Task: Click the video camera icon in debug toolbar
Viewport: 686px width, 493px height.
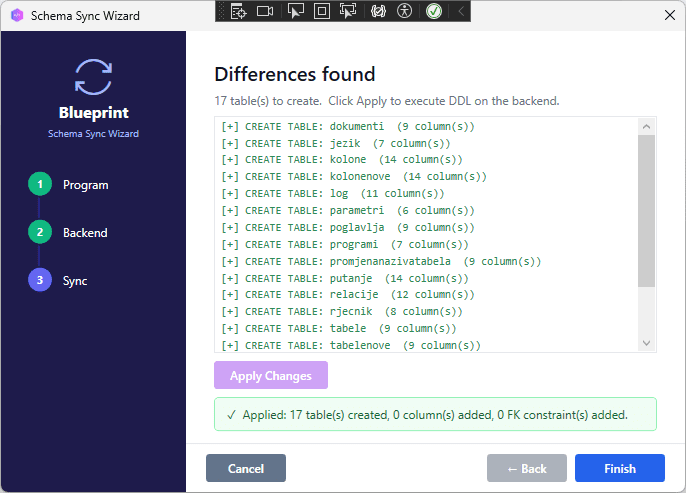Action: [265, 11]
